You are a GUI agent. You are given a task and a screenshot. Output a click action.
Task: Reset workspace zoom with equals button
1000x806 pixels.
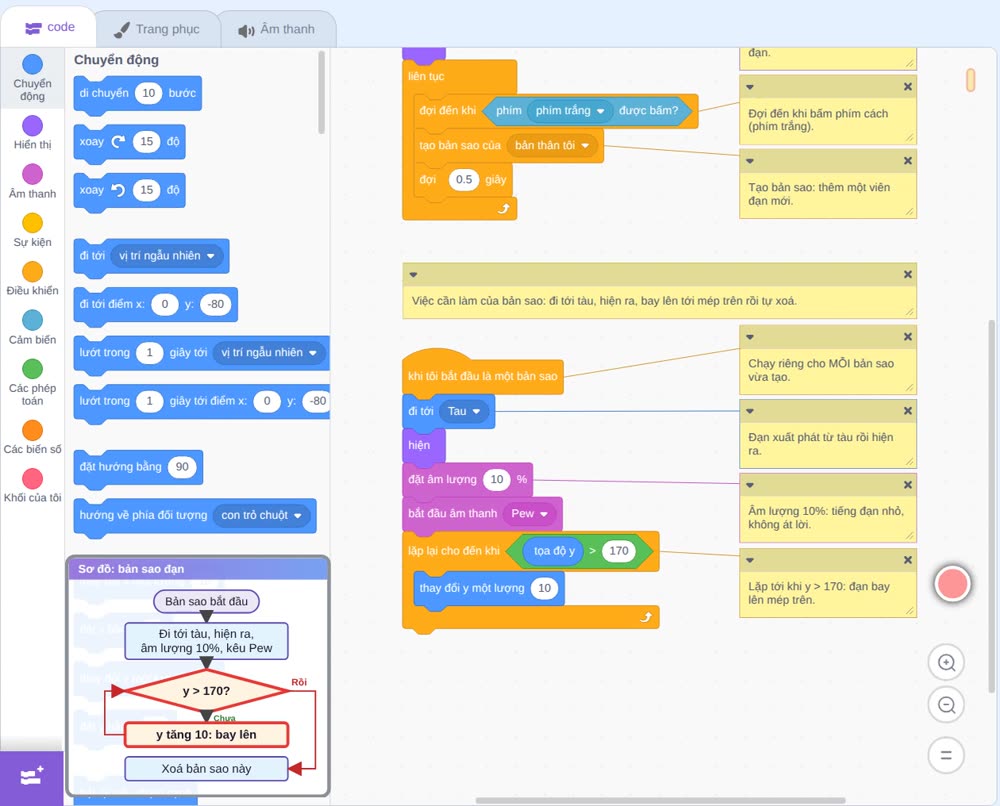pyautogui.click(x=946, y=755)
